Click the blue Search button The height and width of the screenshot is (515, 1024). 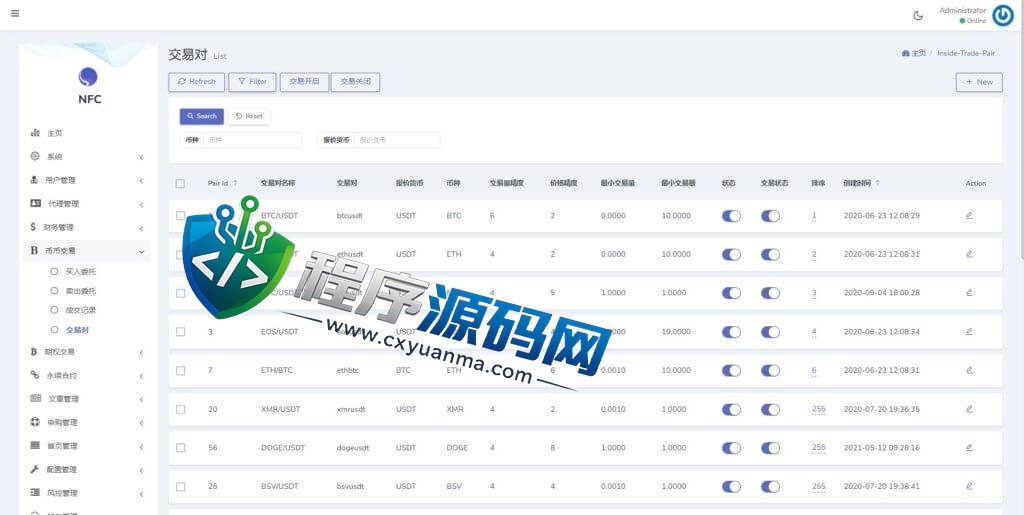(202, 116)
